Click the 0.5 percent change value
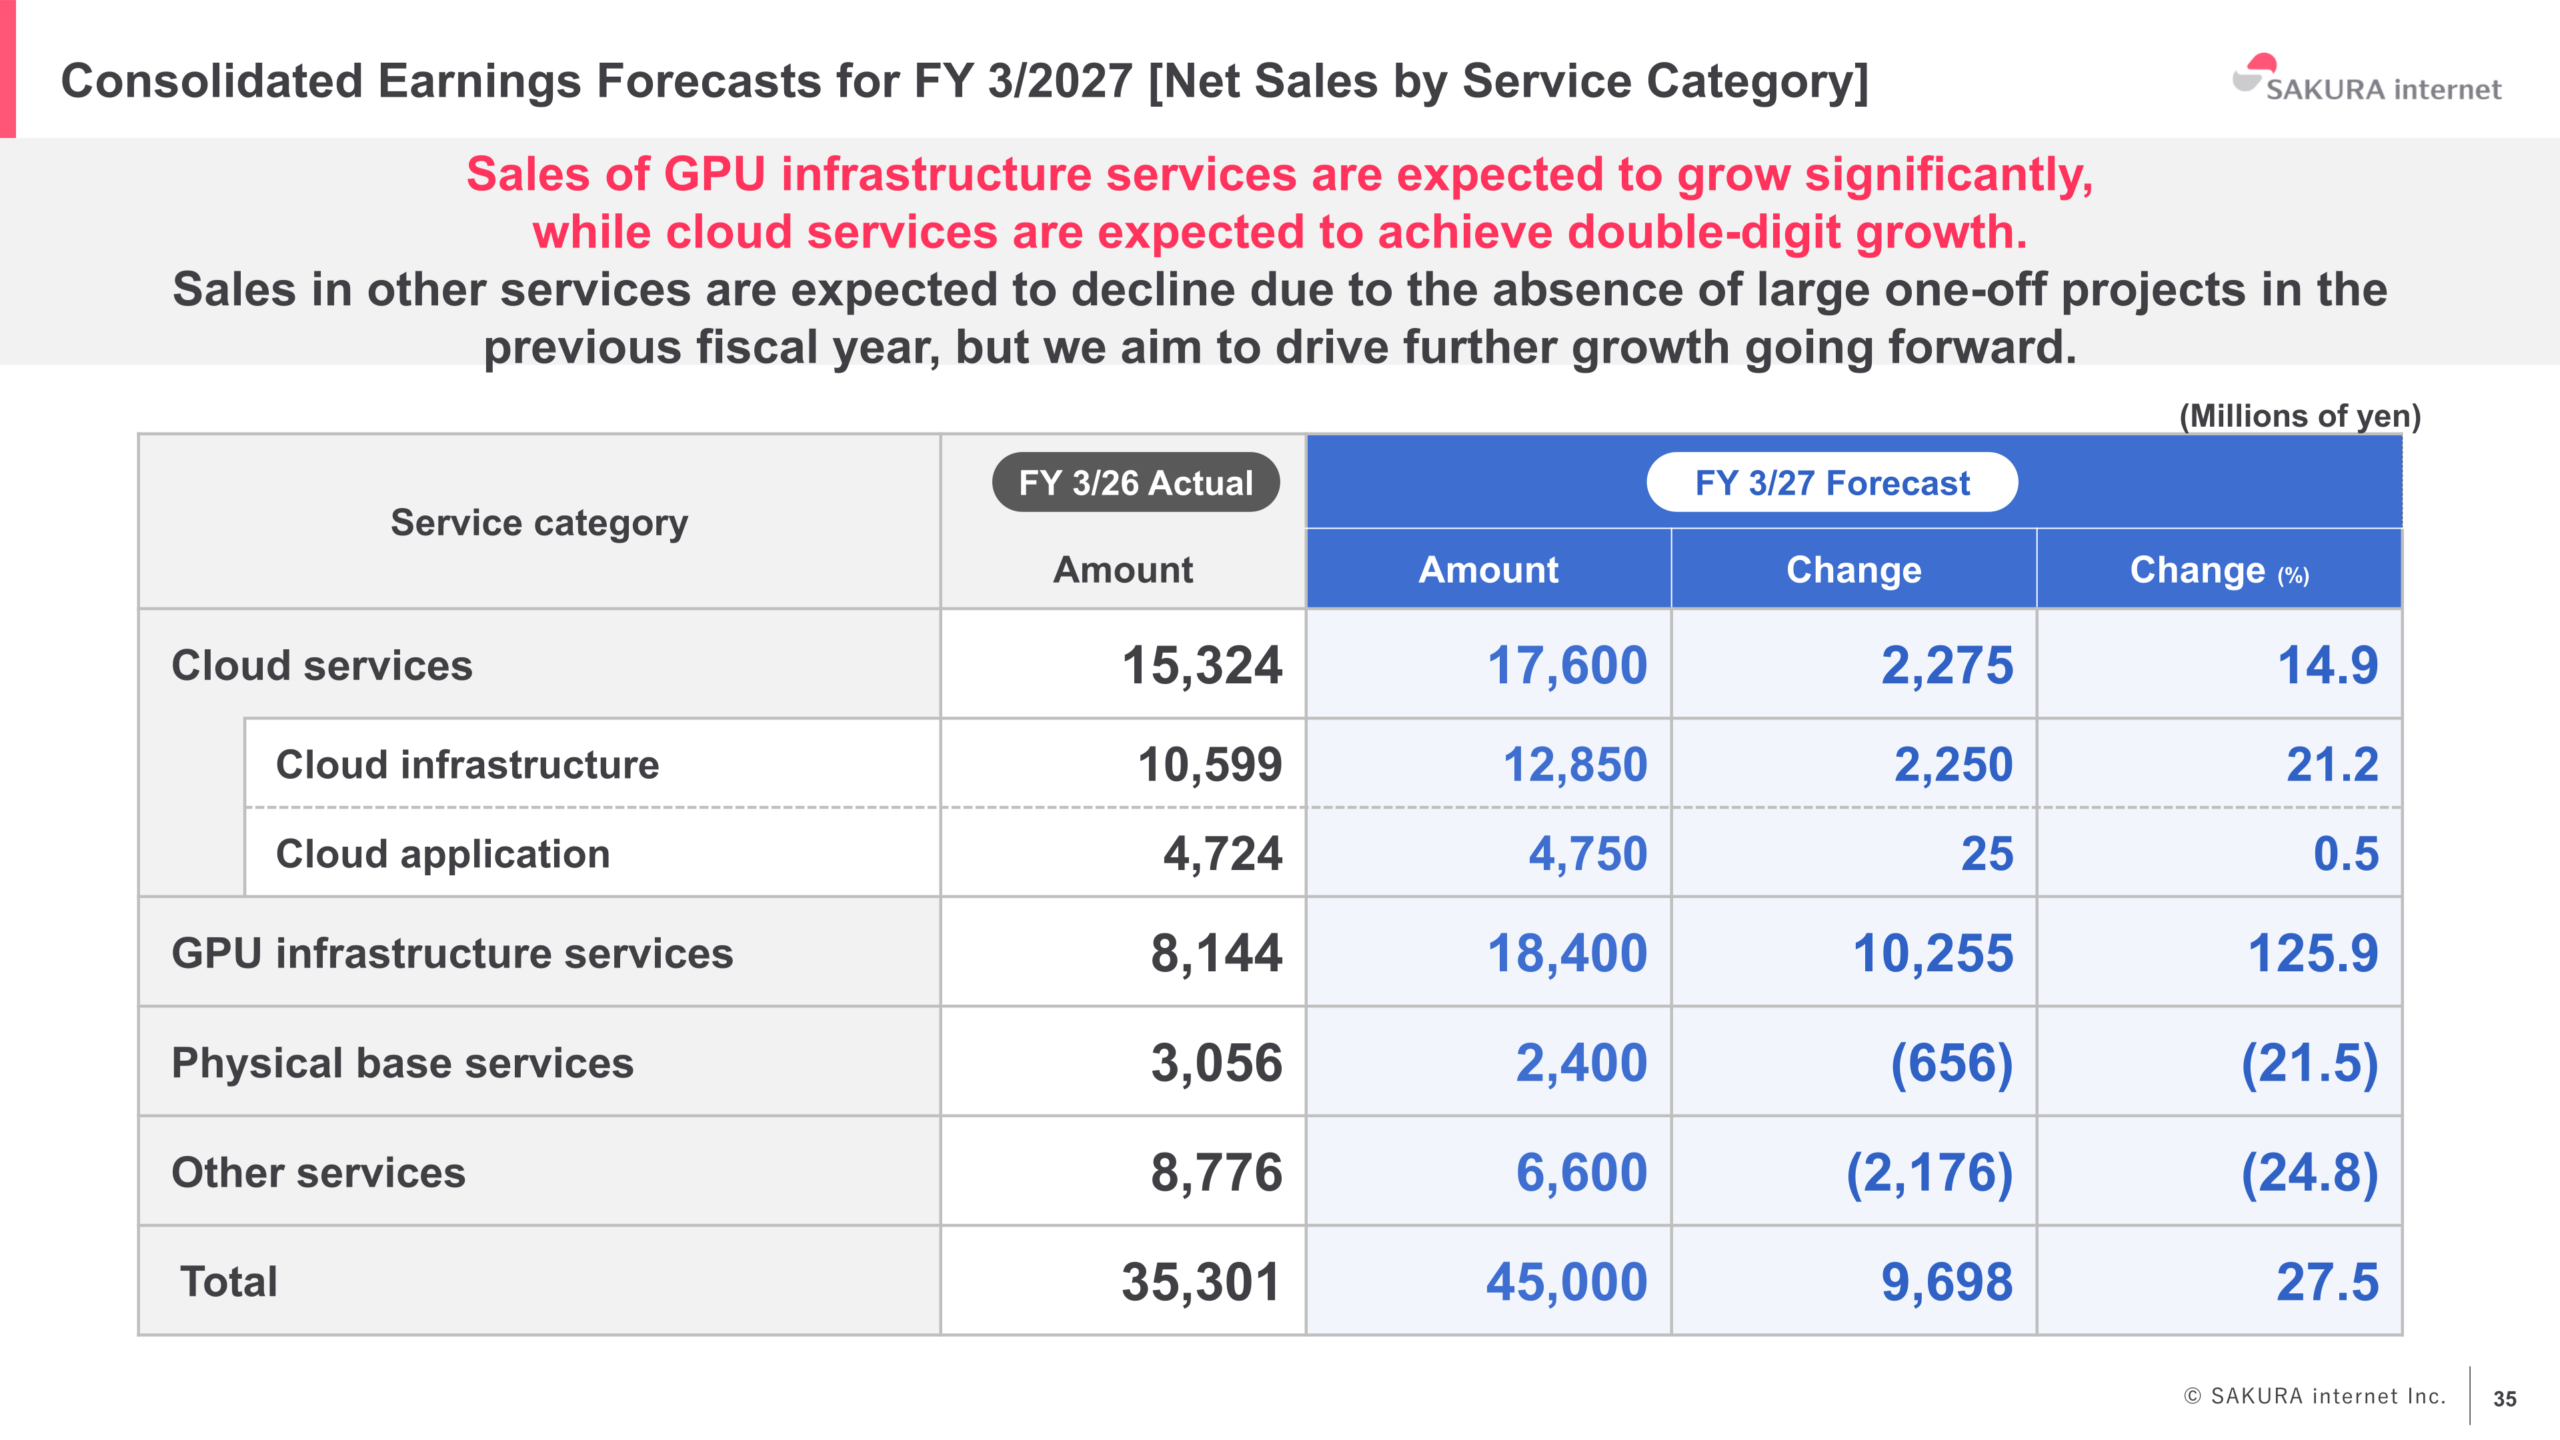This screenshot has height=1440, width=2560. coord(2346,855)
